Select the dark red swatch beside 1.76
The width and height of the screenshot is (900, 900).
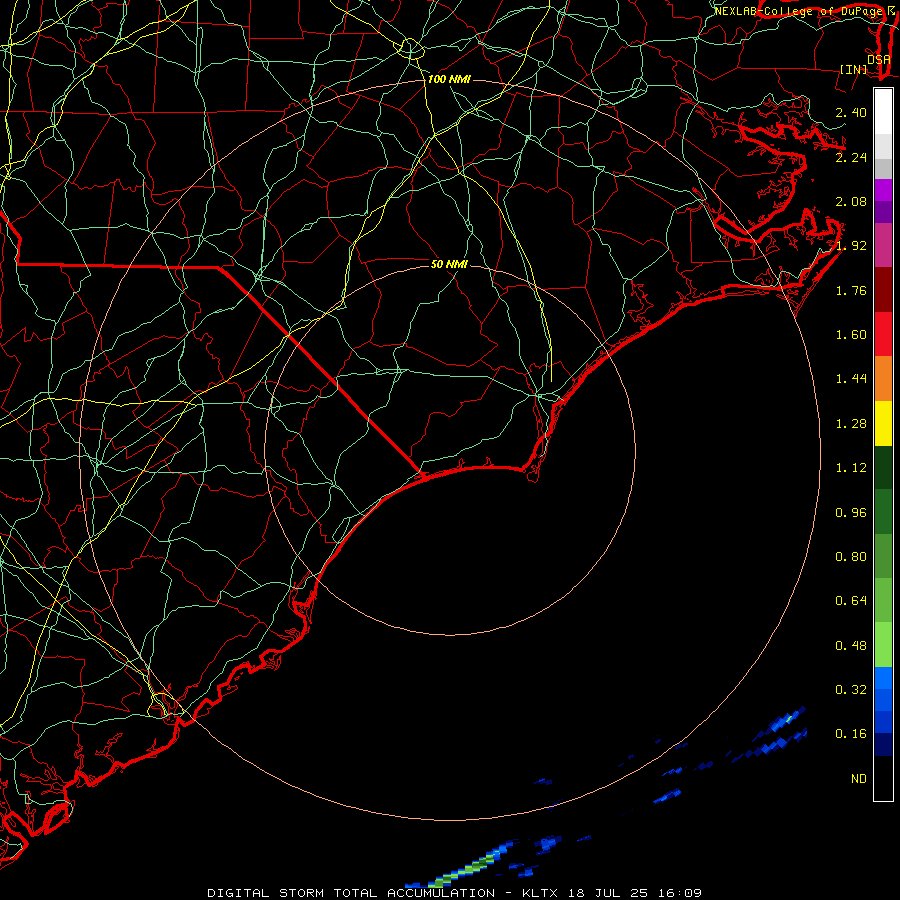point(883,290)
